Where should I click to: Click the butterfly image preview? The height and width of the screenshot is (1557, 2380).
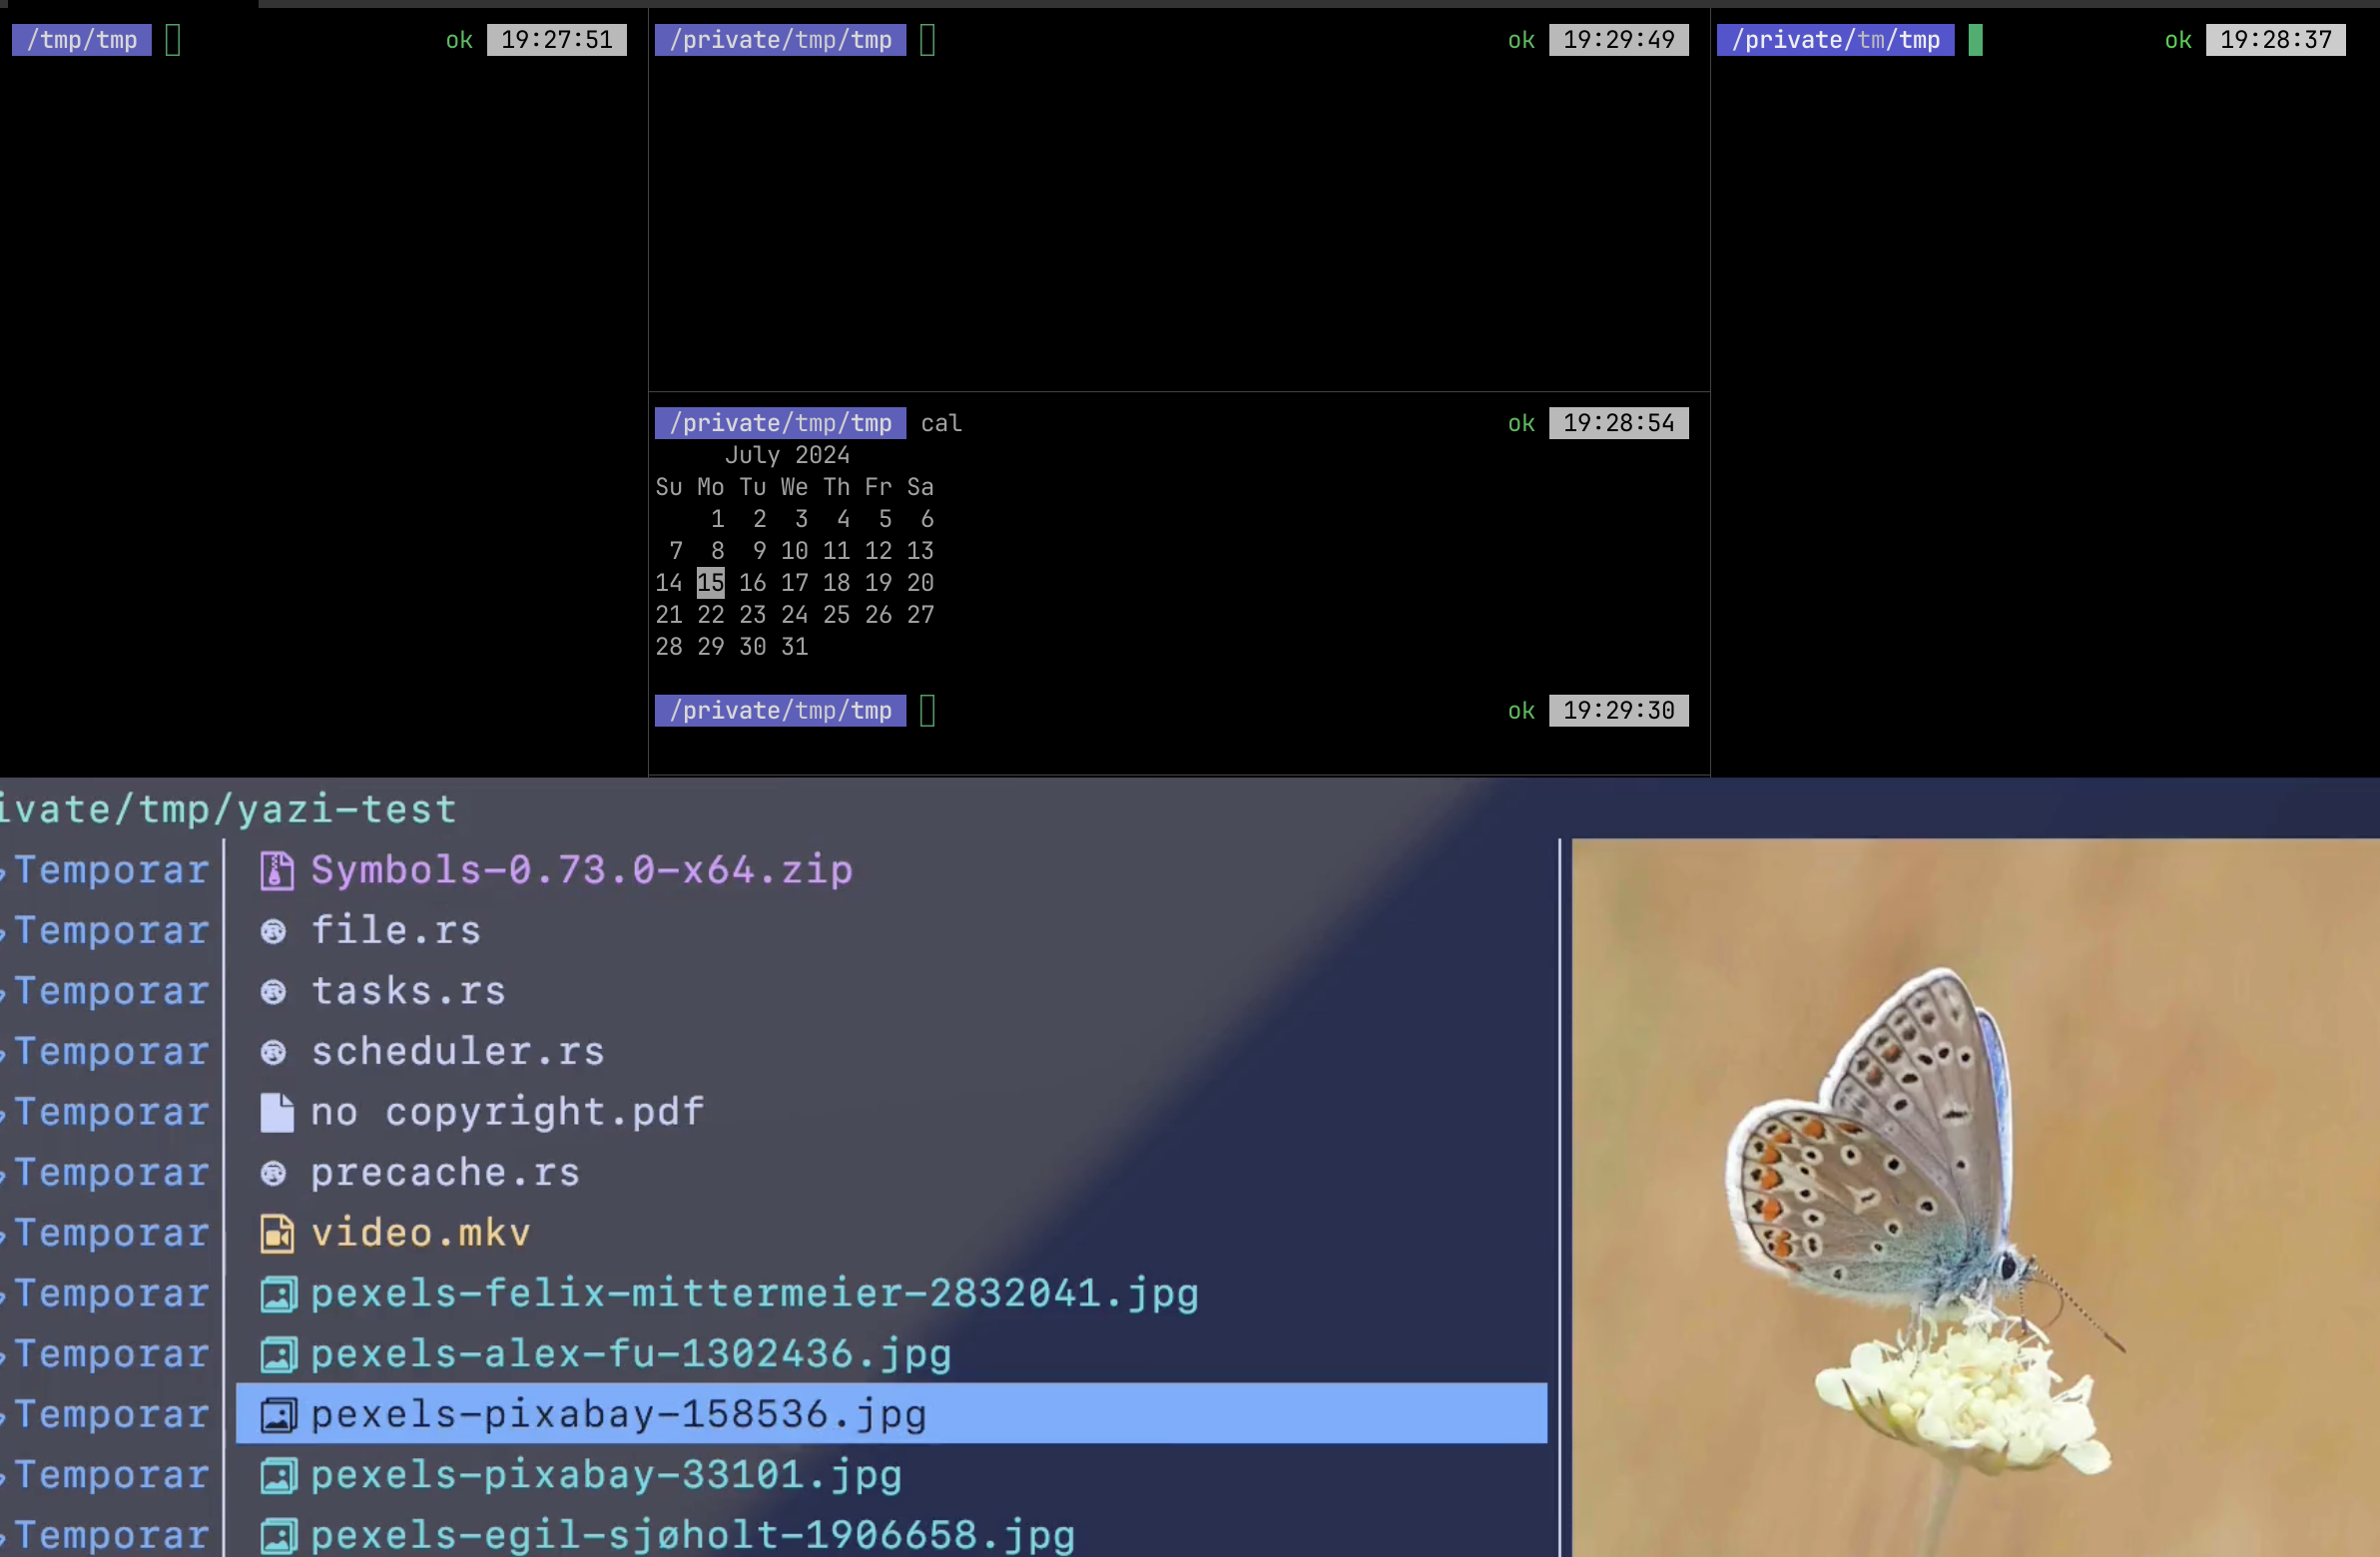[x=1975, y=1197]
